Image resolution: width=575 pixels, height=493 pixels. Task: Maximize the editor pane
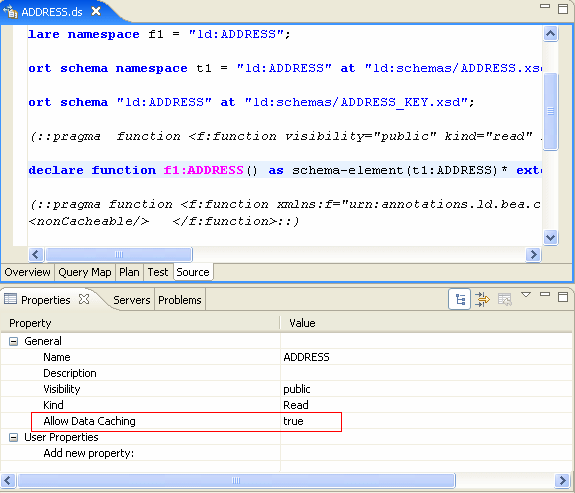[x=563, y=8]
